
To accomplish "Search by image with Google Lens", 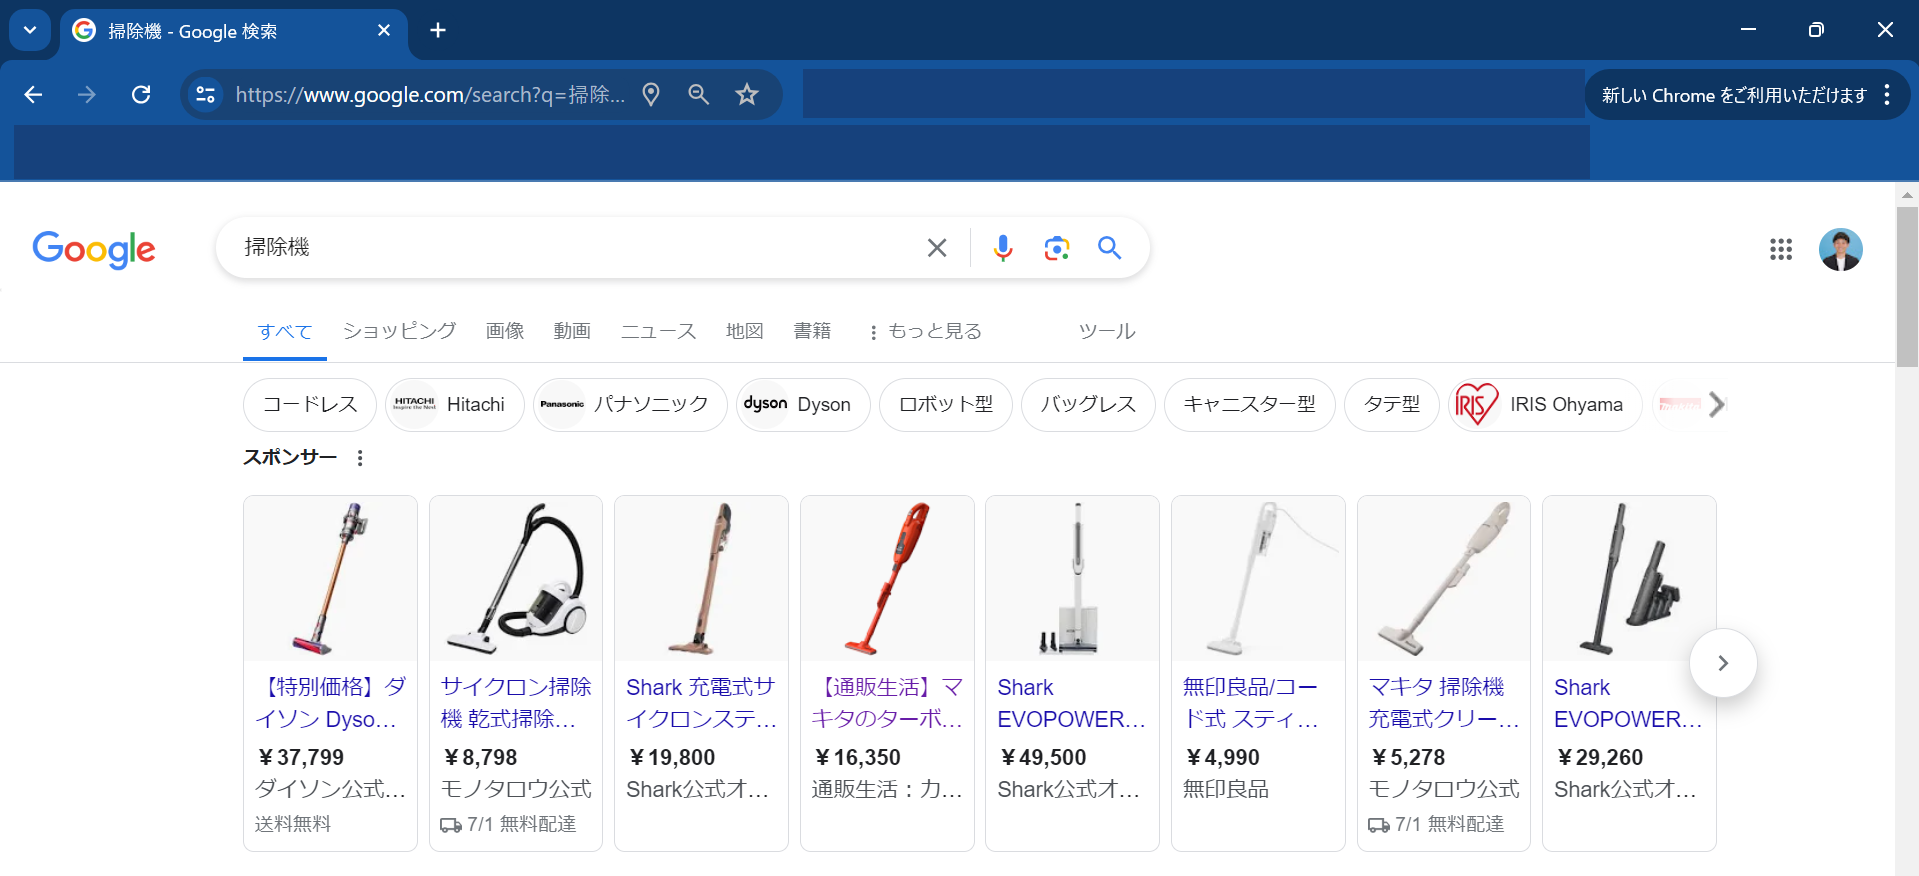I will (1057, 247).
